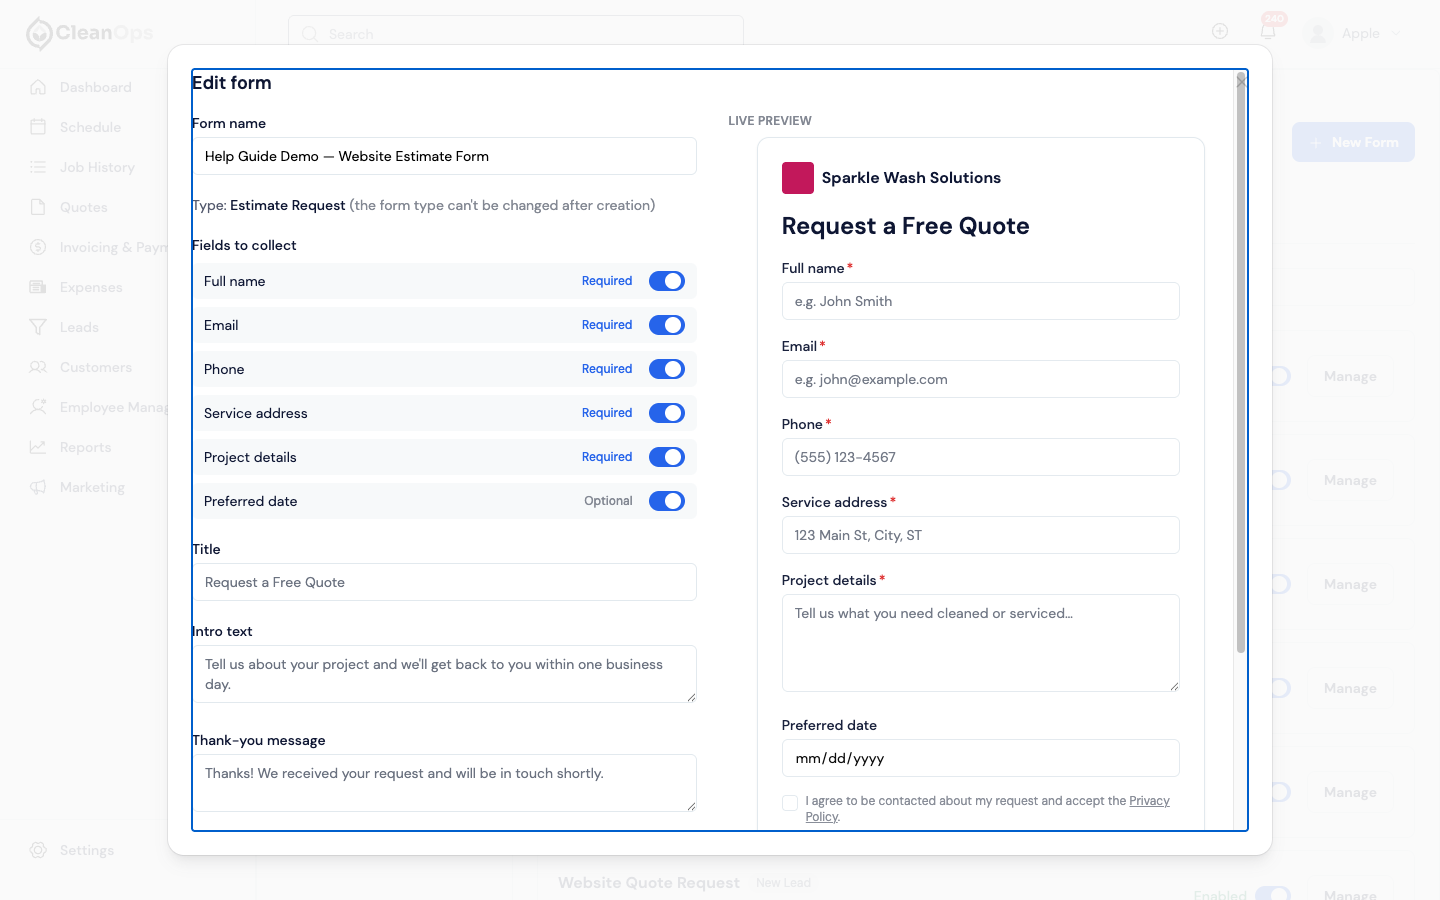Screen dimensions: 1440x900
Task: Close the Edit form dialog
Action: pos(1241,82)
